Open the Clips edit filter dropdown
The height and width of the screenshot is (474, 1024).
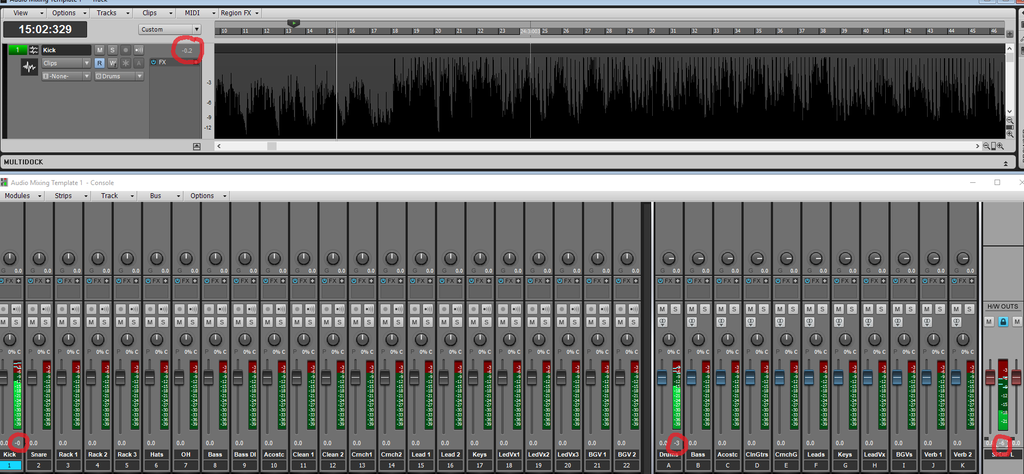tap(66, 62)
